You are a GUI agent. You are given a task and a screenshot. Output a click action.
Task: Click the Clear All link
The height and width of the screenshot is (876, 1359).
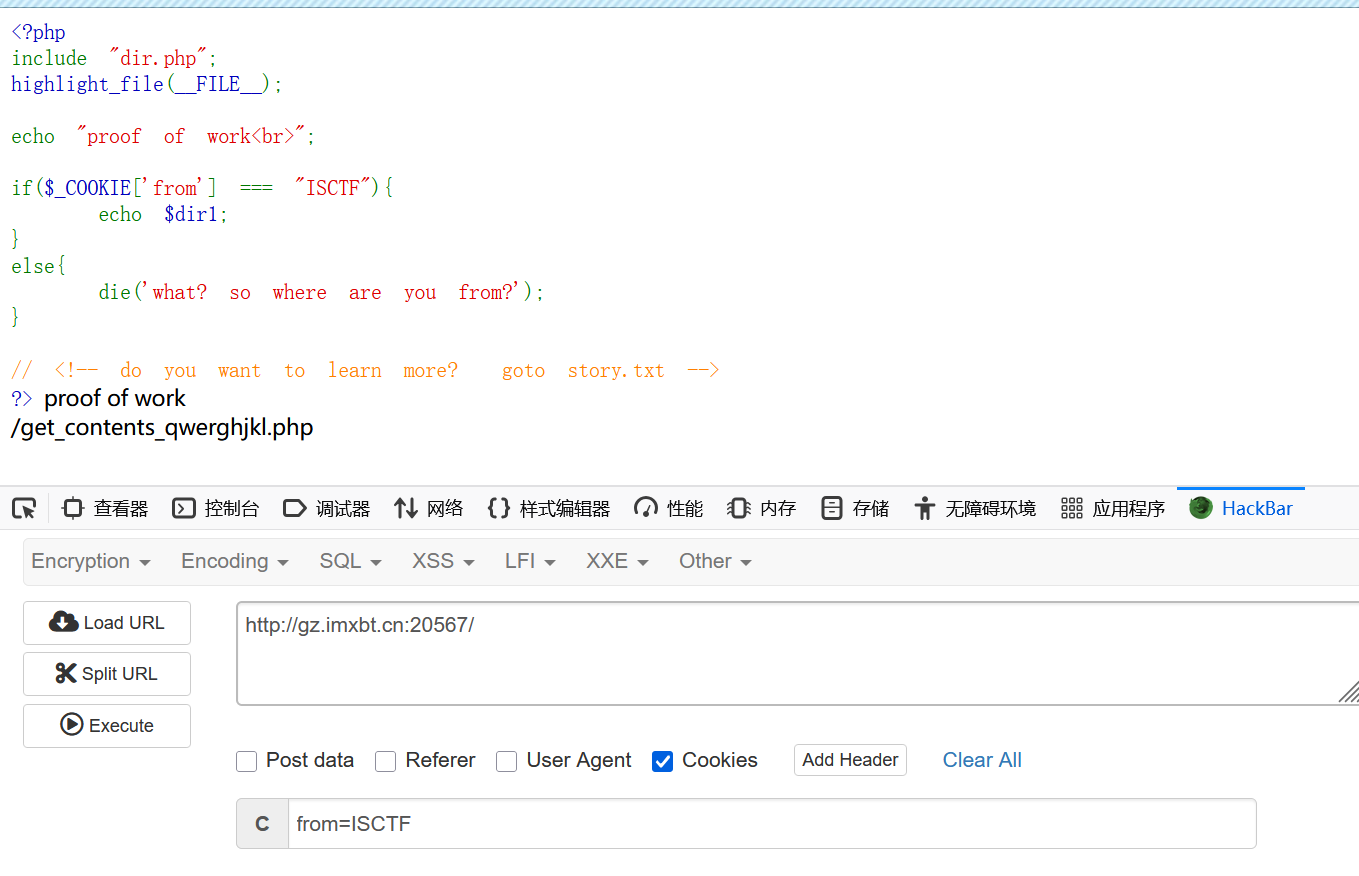click(x=982, y=760)
